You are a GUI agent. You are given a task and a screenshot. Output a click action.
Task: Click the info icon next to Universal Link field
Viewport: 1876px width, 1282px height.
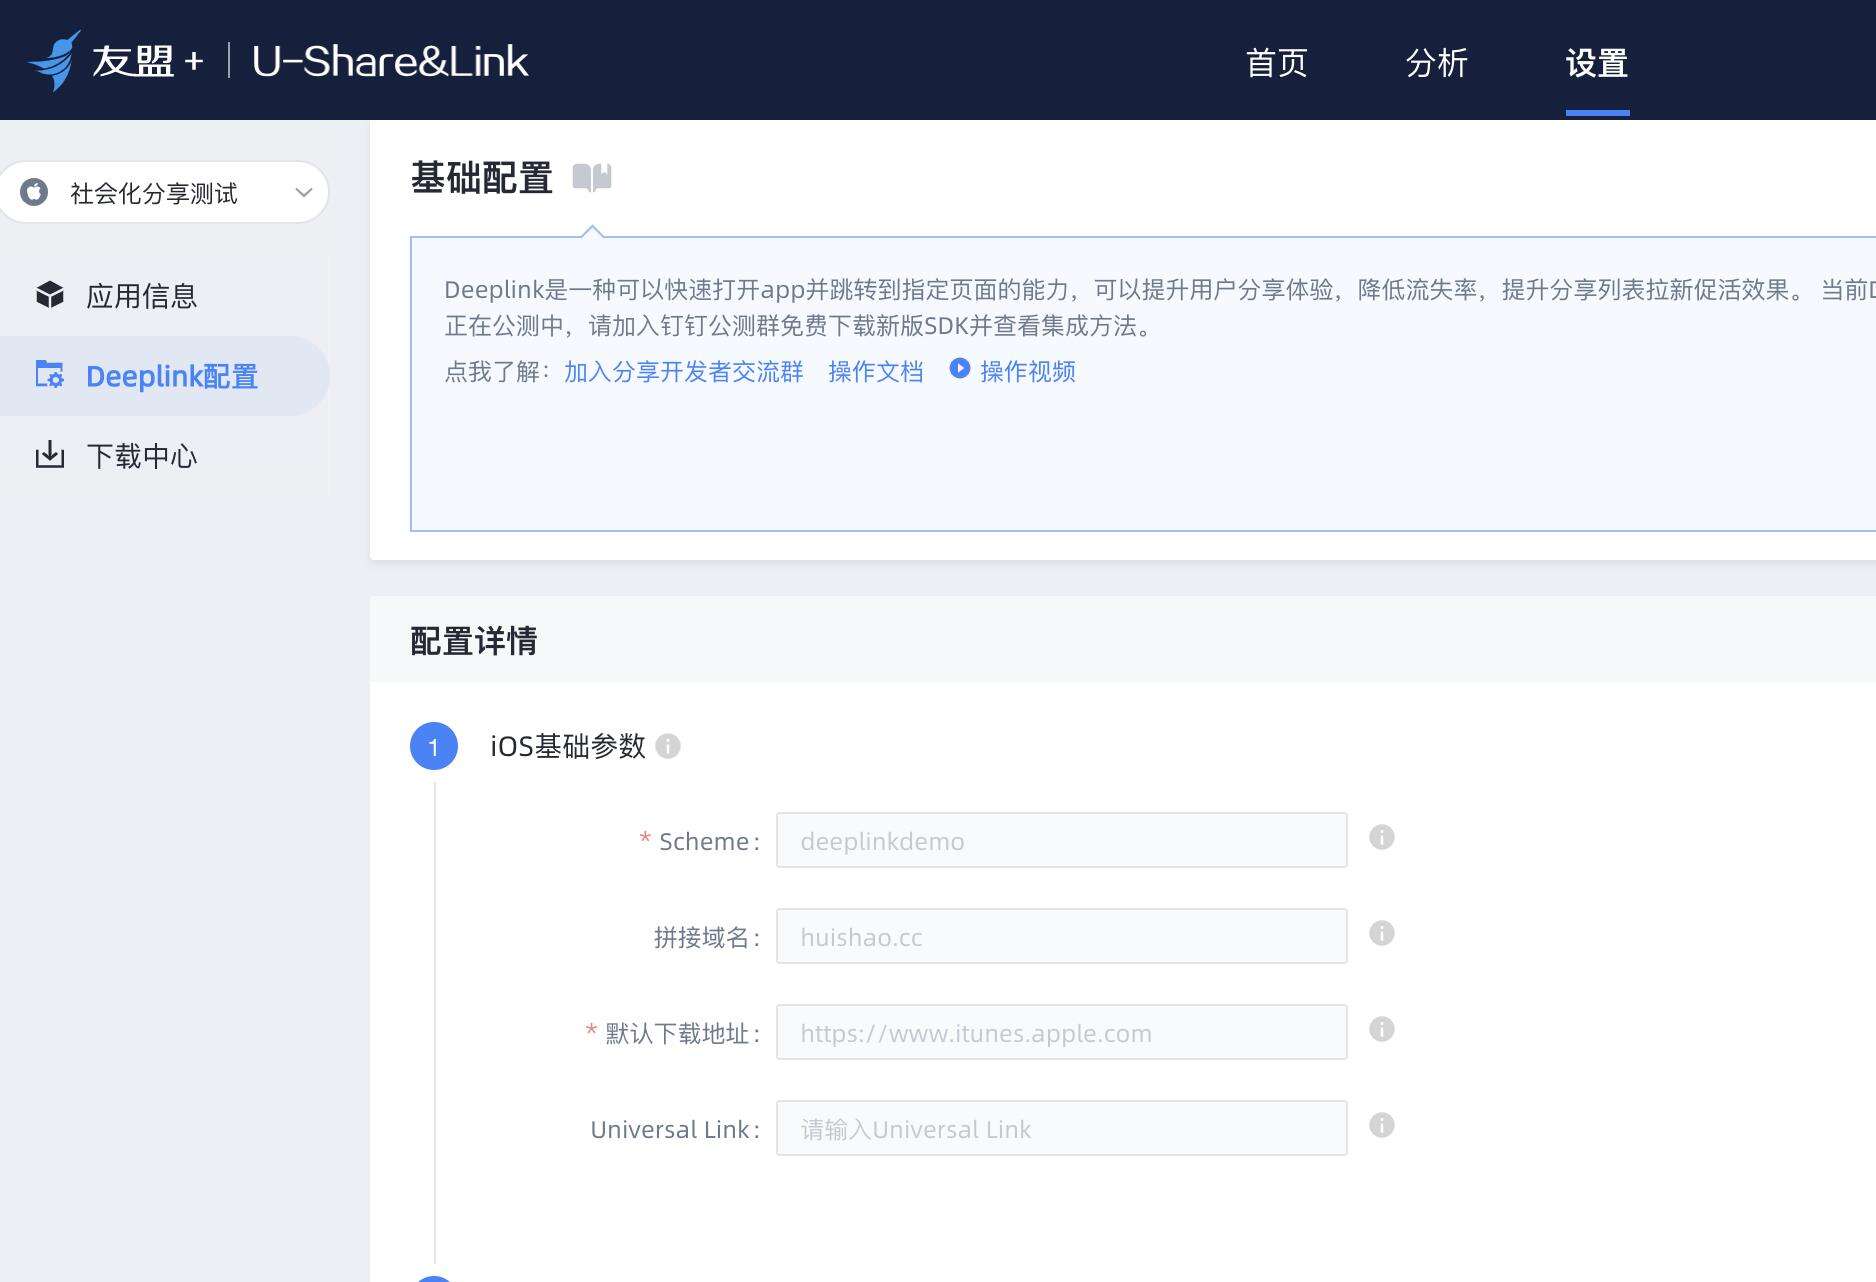(x=1382, y=1125)
